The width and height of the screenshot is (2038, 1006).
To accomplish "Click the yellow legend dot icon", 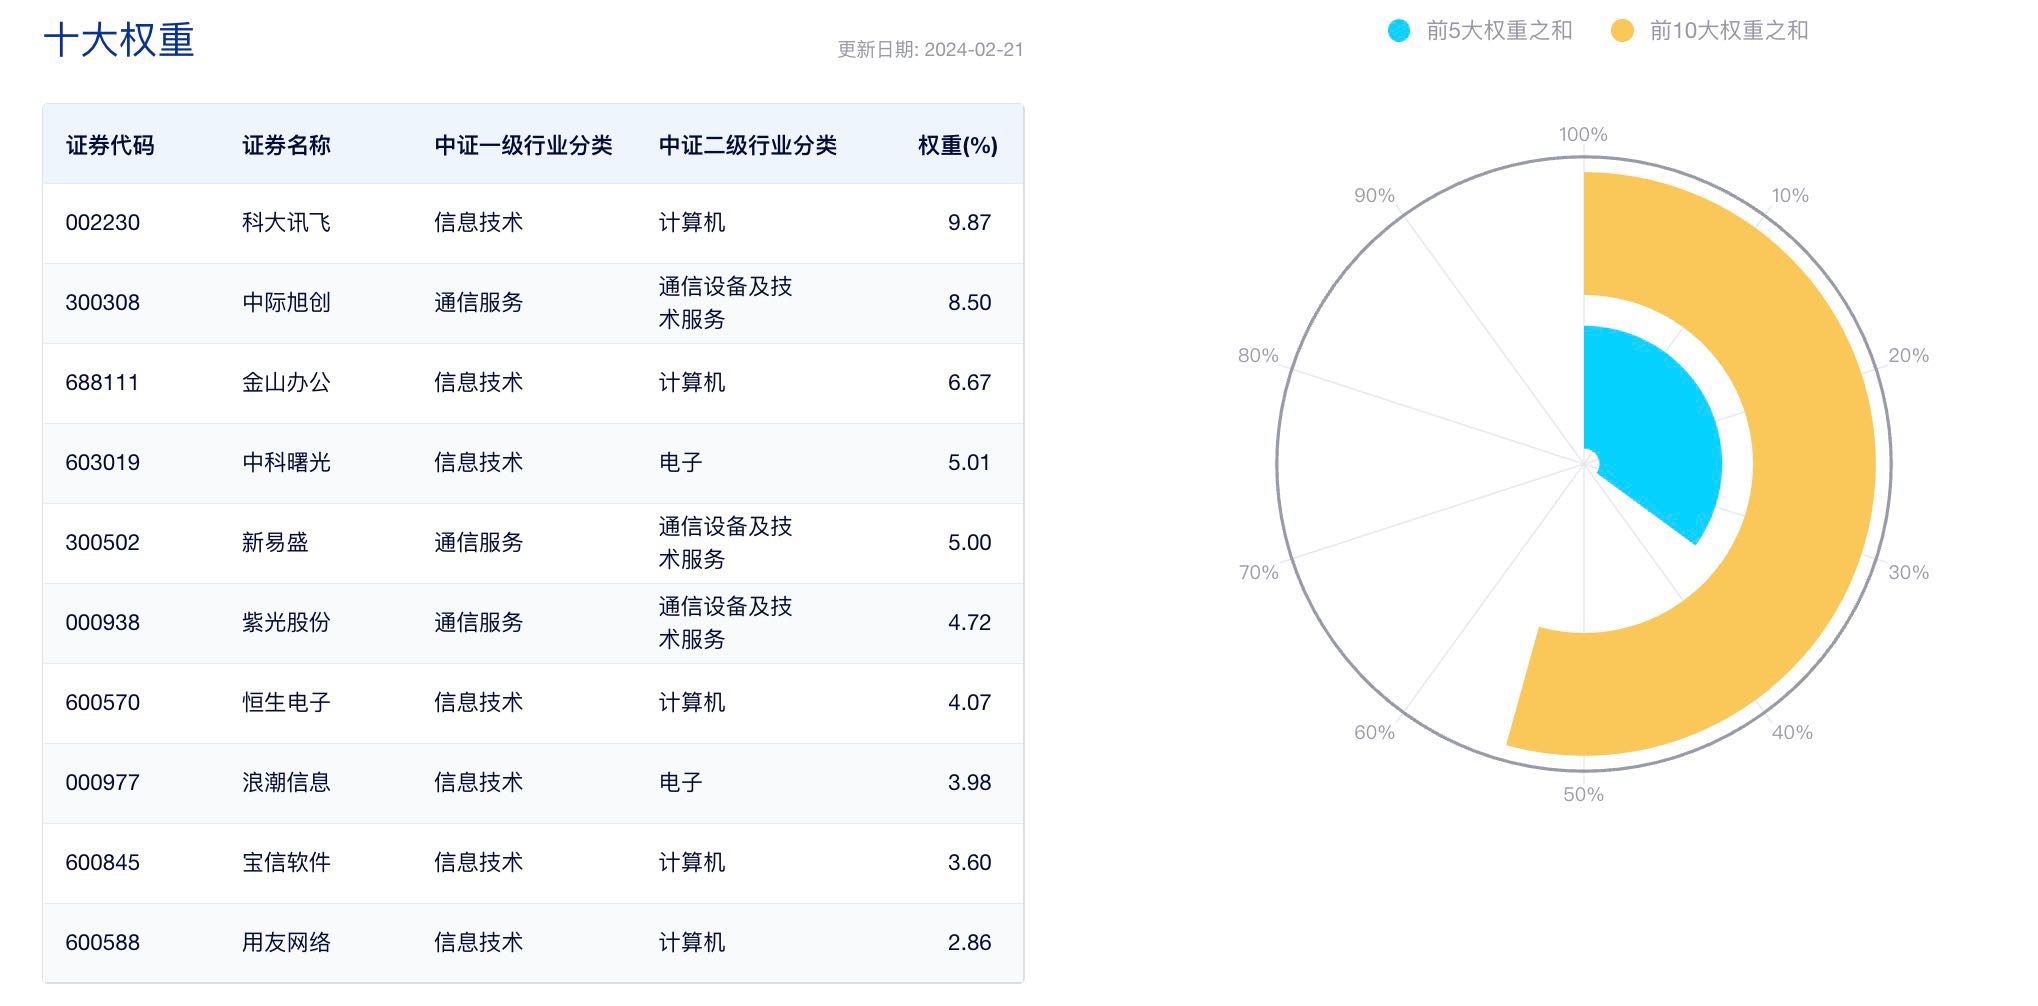I will click(x=1622, y=31).
